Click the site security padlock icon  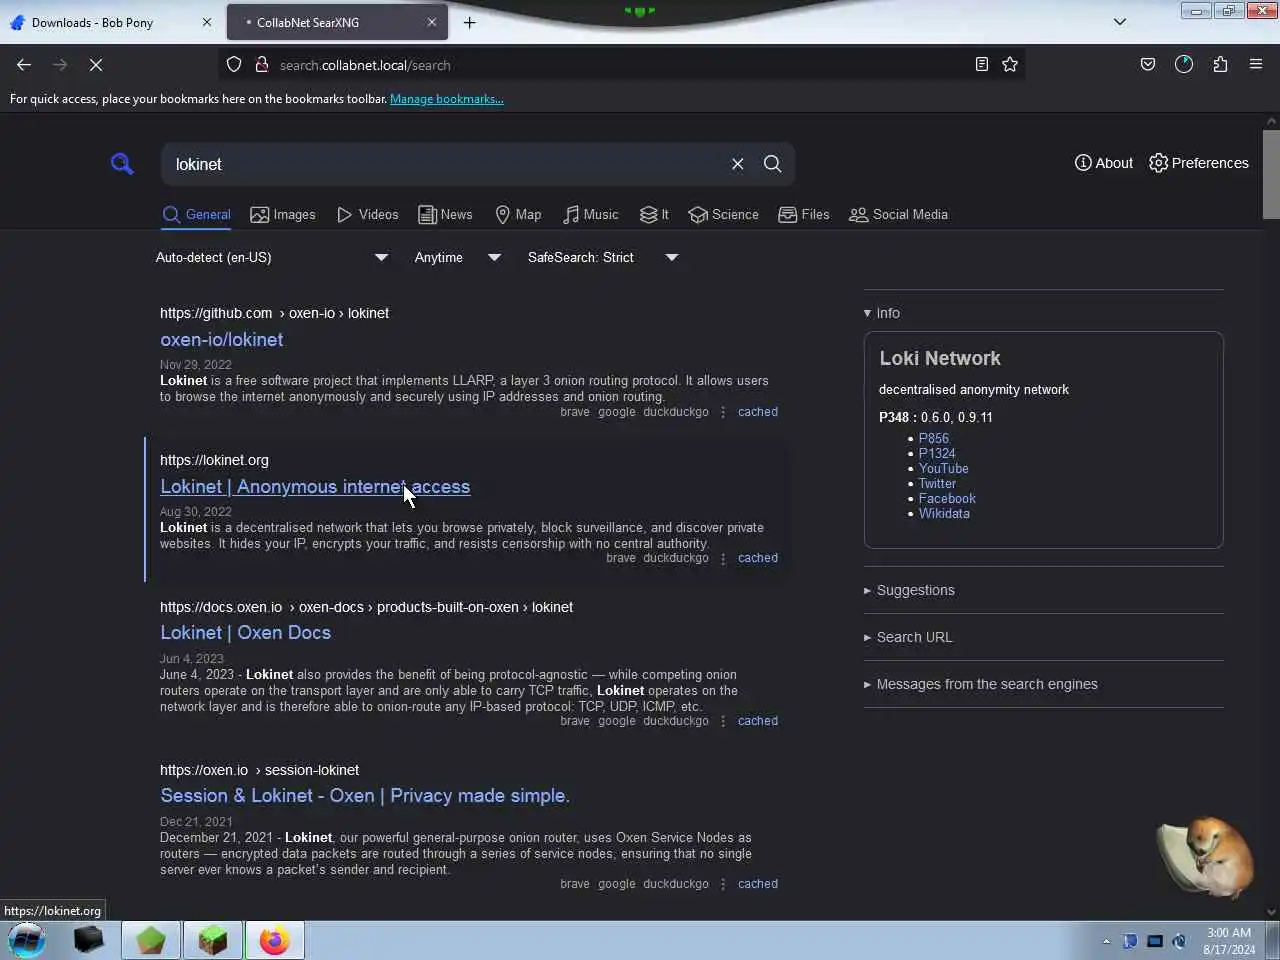[x=261, y=65]
